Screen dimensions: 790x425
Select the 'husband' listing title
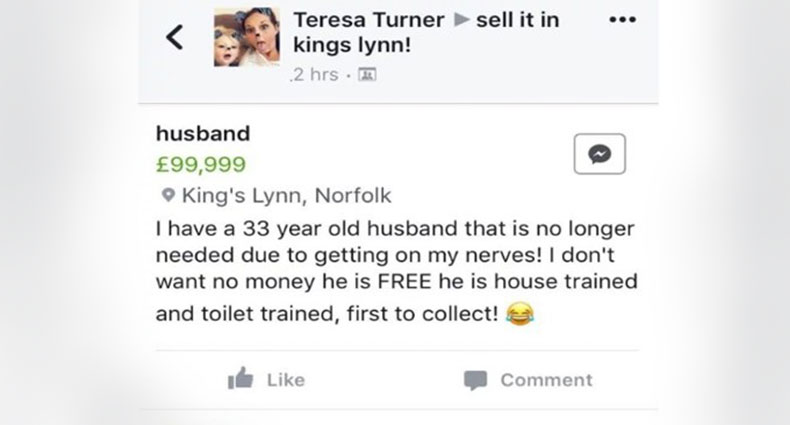tap(203, 133)
